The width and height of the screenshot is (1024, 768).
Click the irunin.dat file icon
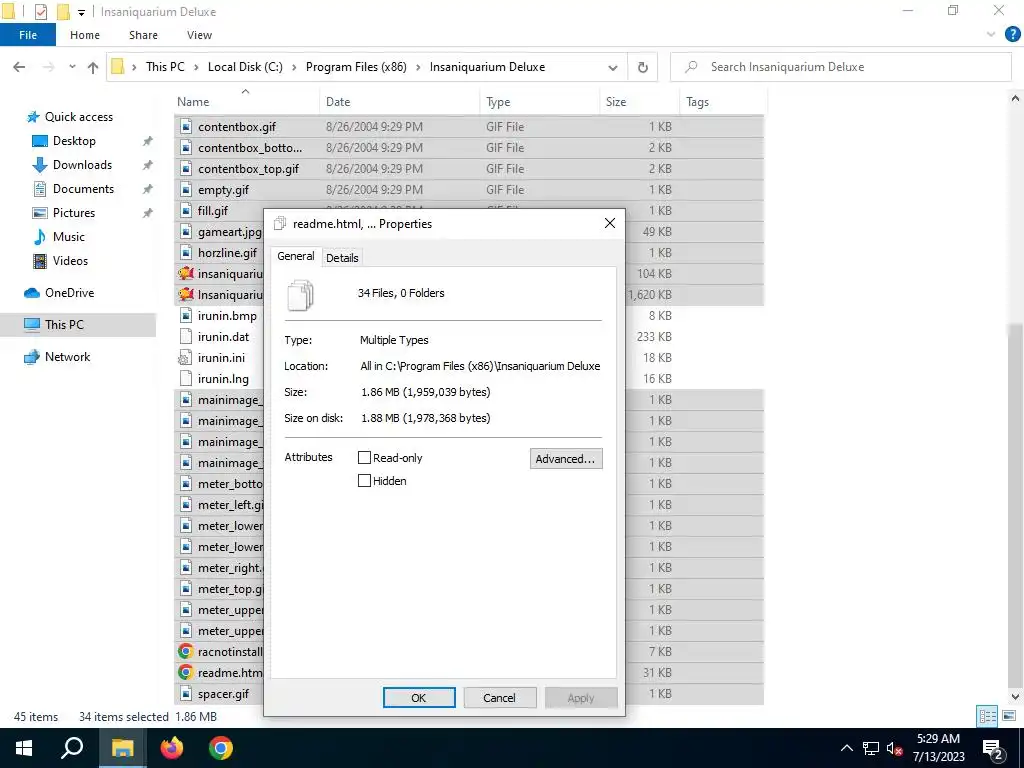[186, 337]
